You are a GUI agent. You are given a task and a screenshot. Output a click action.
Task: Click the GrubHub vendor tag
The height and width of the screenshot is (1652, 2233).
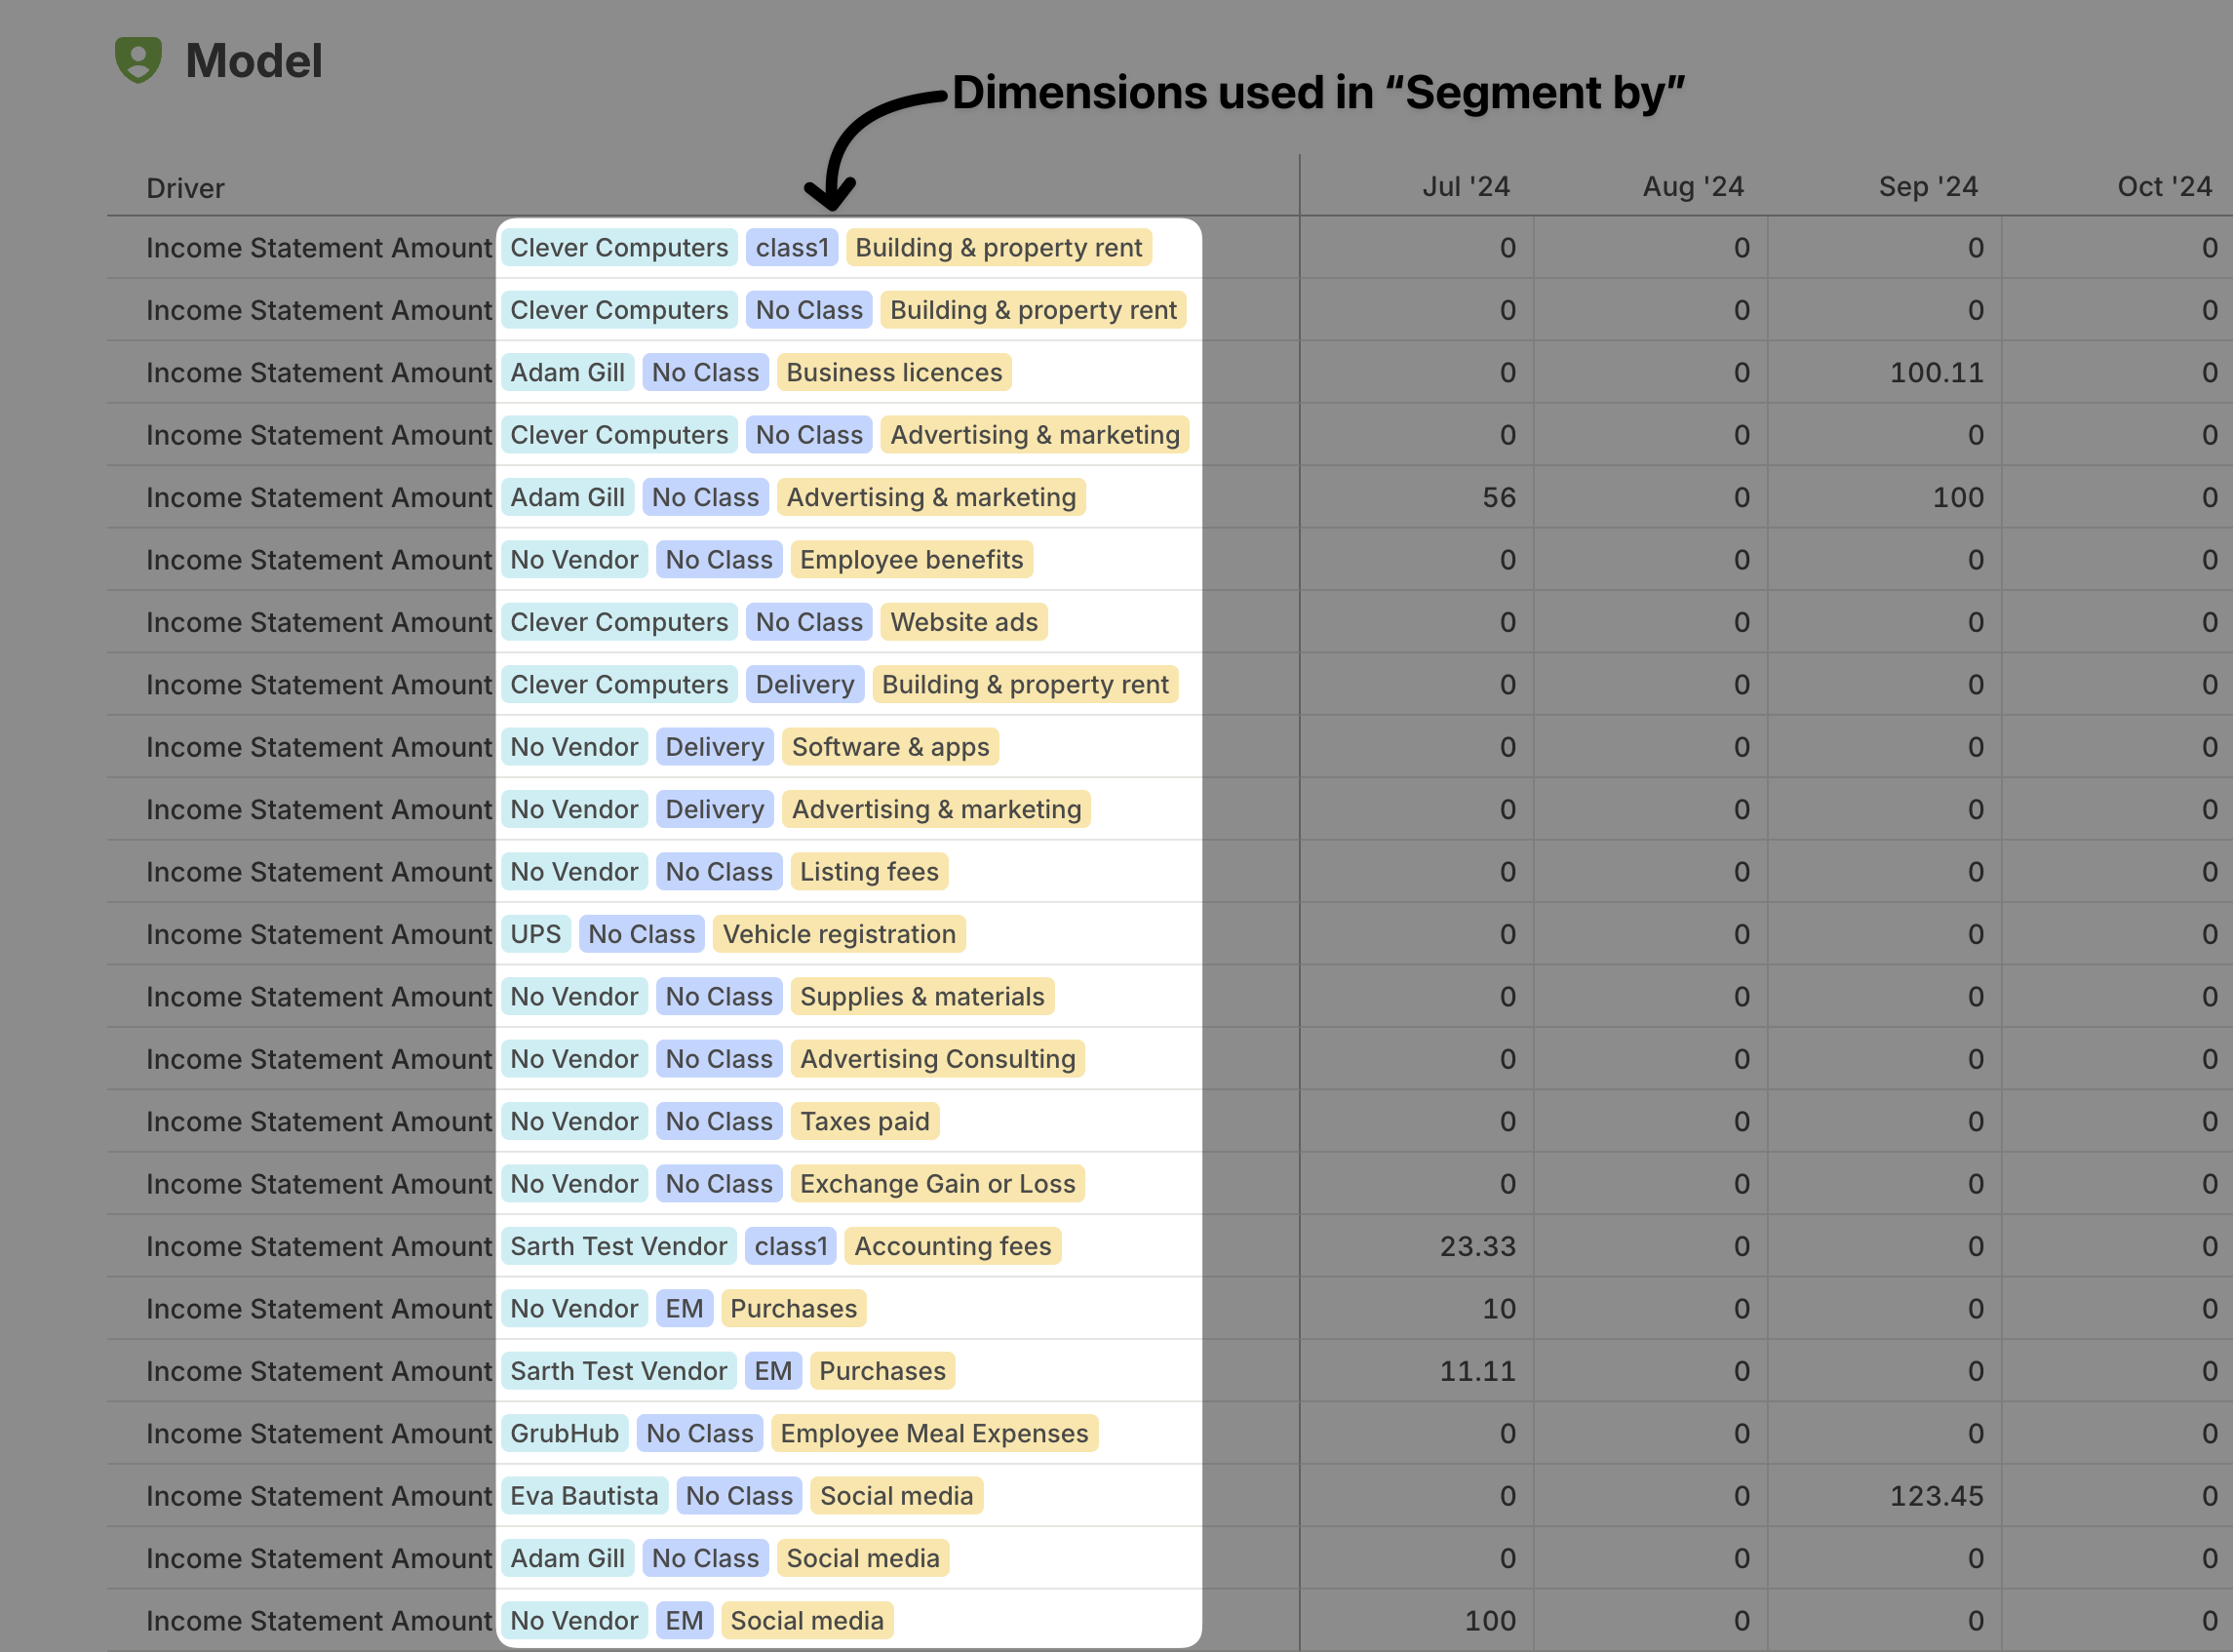[x=564, y=1433]
